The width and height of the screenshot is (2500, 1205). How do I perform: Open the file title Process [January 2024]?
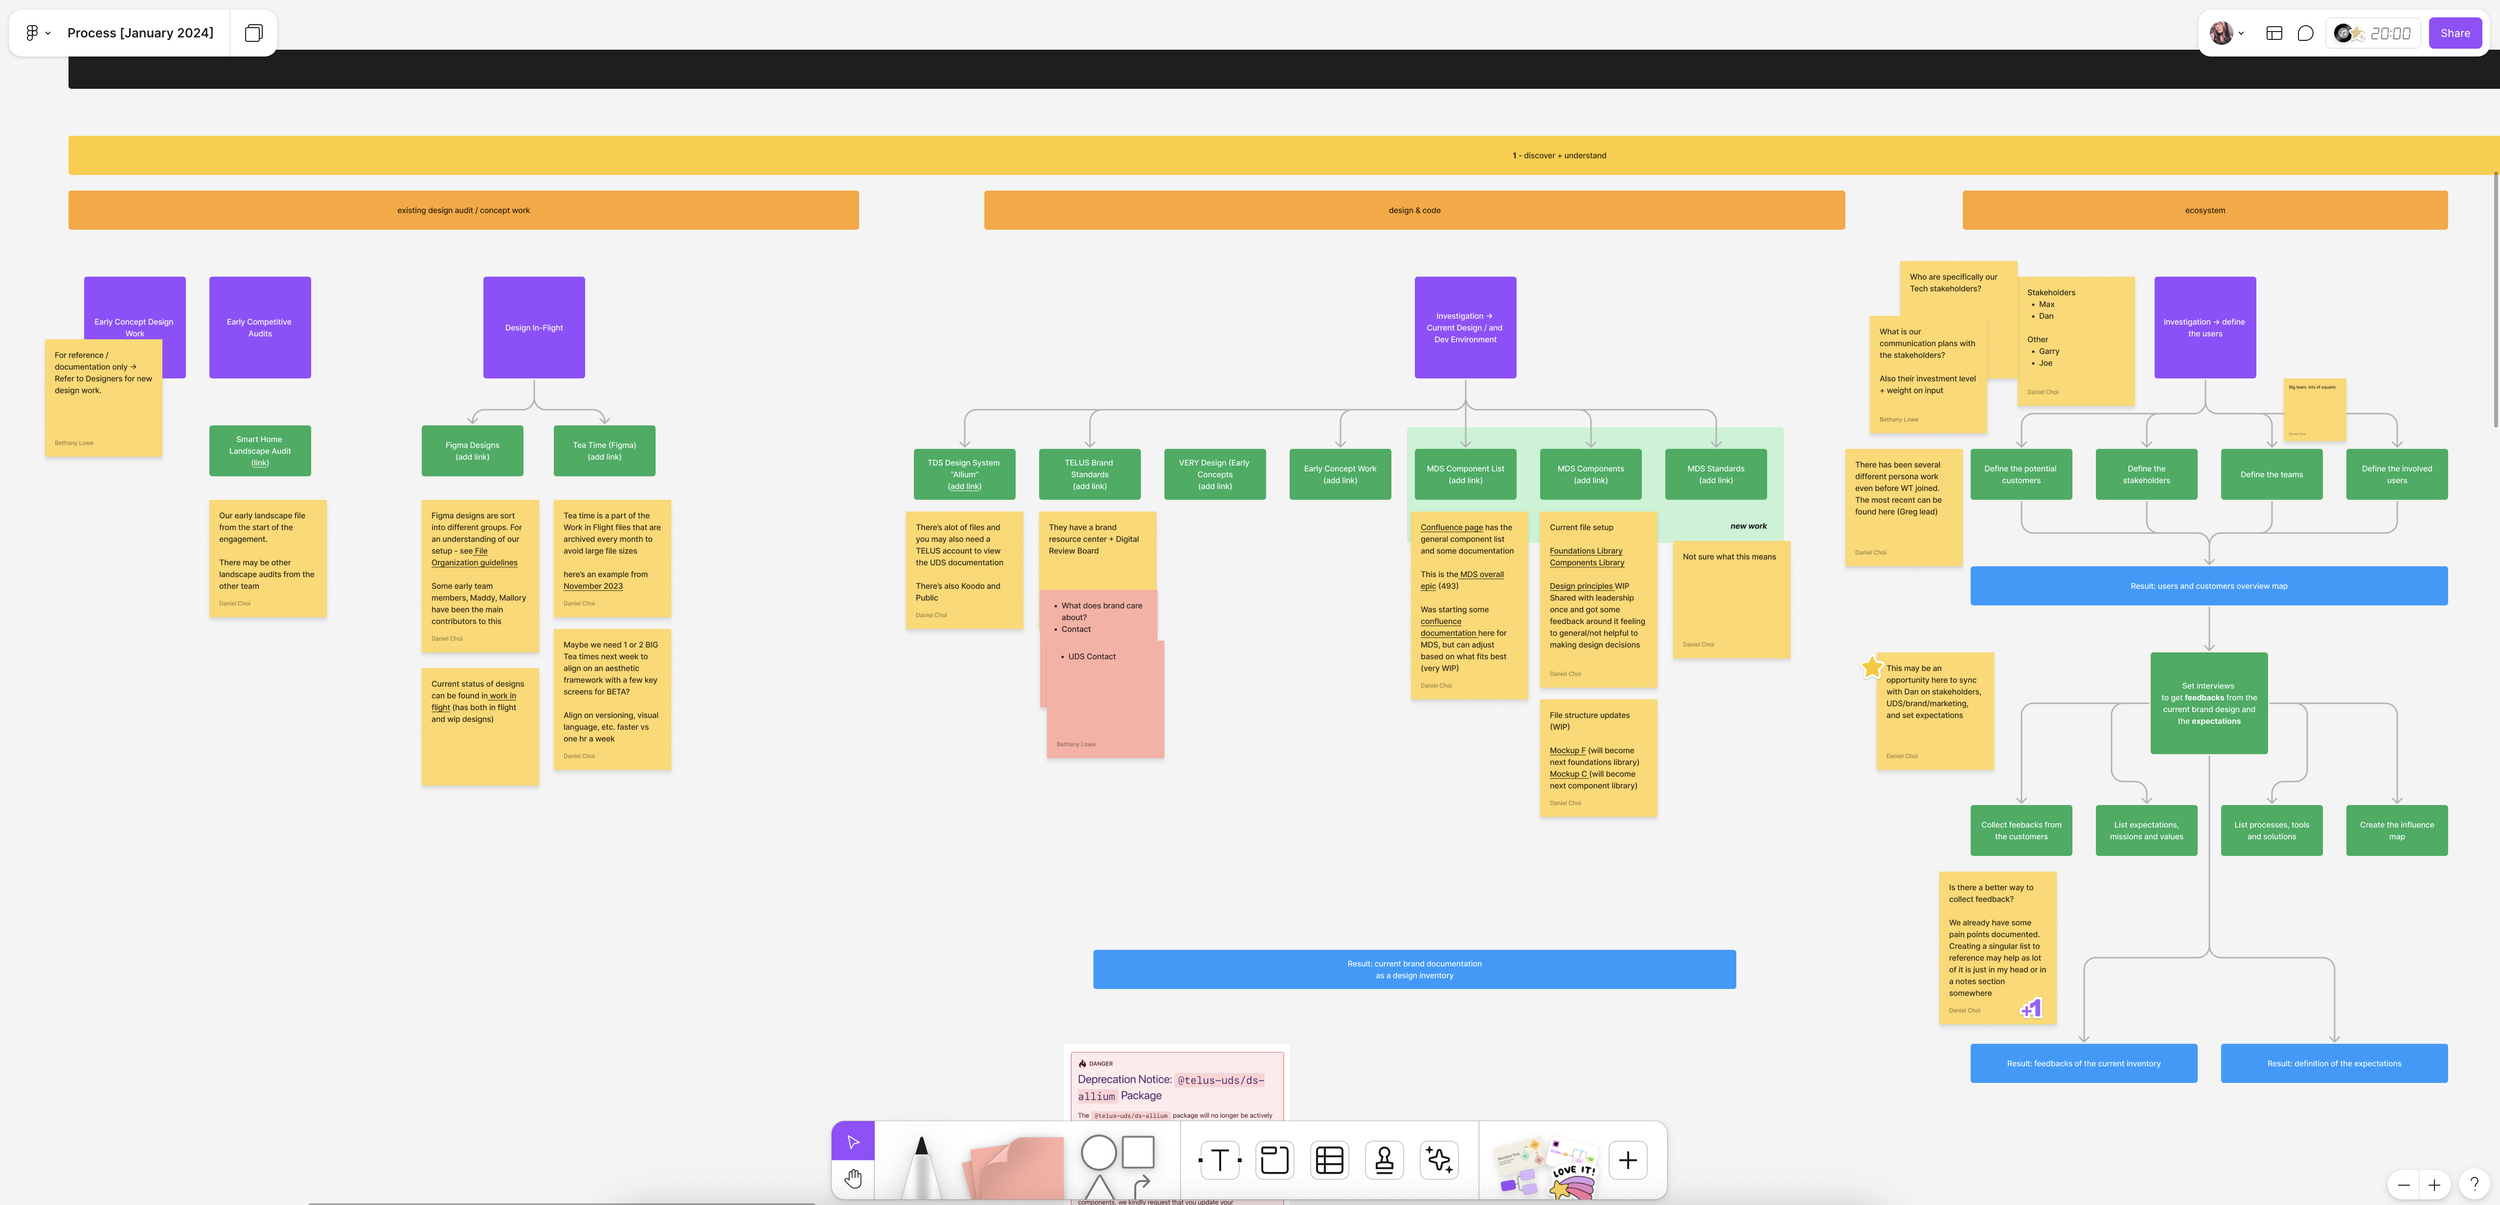(140, 33)
